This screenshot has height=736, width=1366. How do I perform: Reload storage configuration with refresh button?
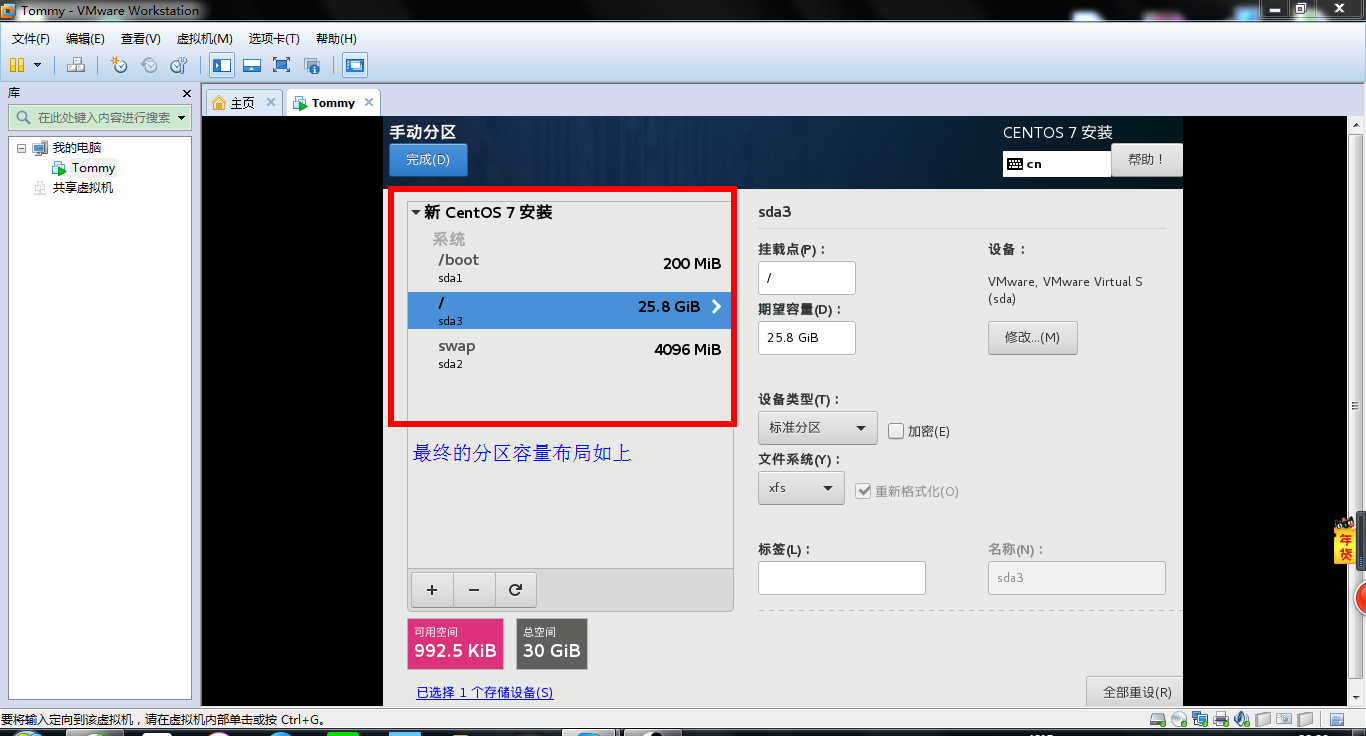click(x=516, y=590)
